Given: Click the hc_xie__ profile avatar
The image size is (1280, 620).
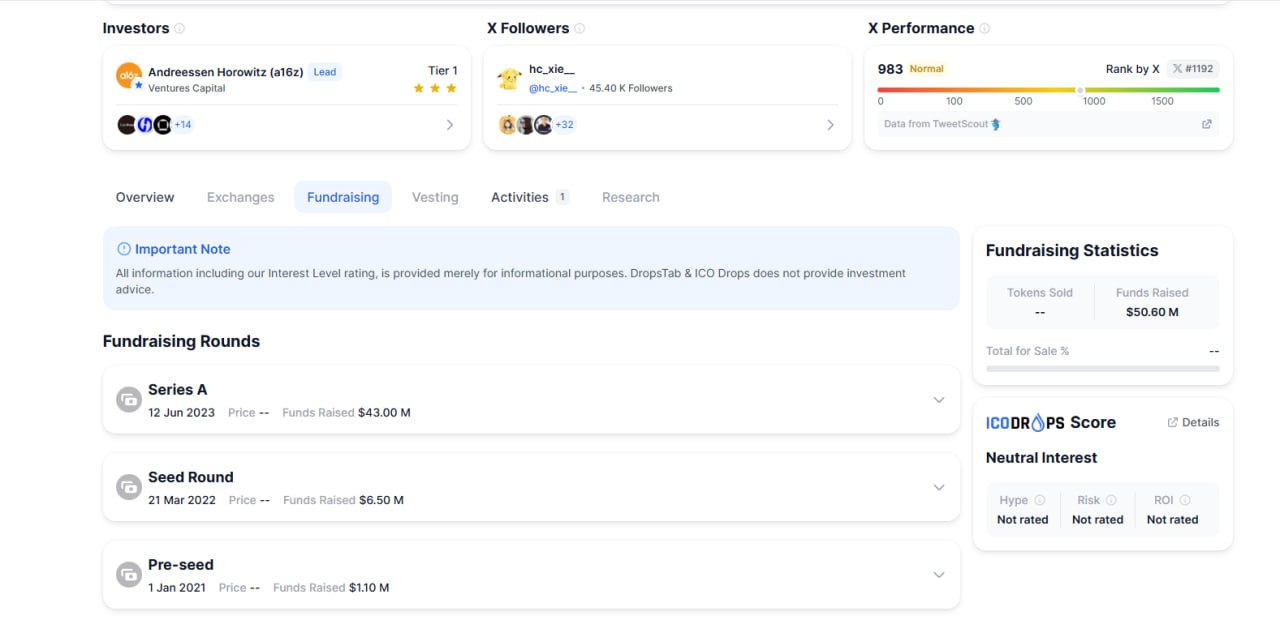Looking at the screenshot, I should (x=510, y=78).
